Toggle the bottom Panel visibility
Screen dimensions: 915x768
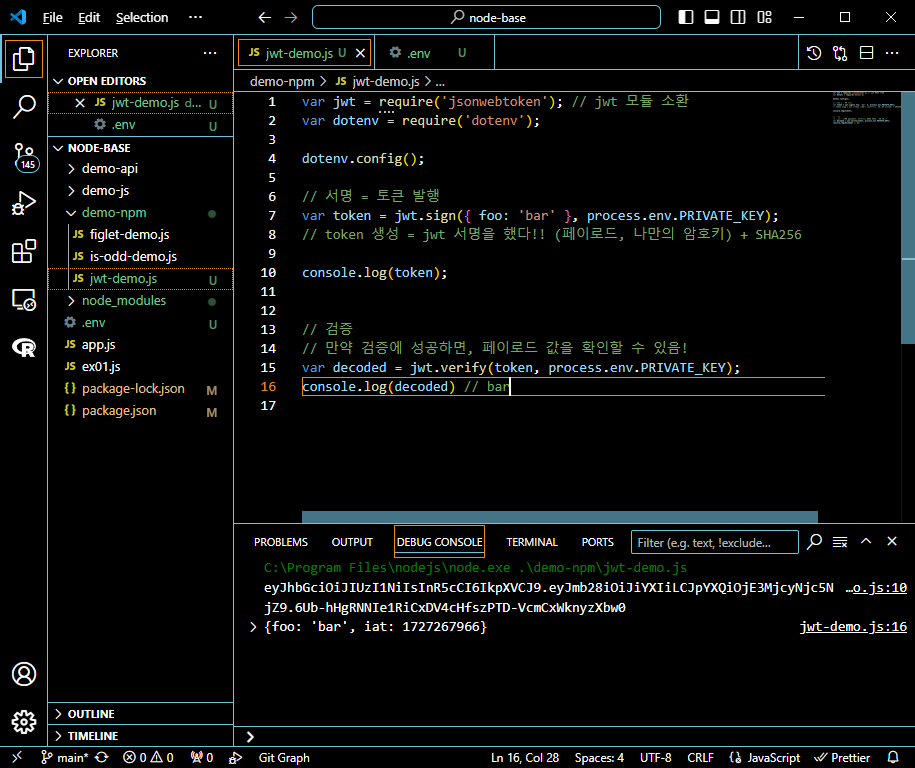pos(712,18)
